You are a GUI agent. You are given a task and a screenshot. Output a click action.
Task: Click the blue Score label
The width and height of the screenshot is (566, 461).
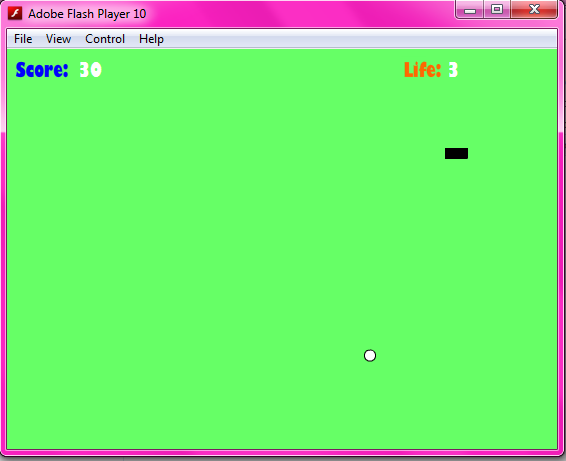(x=42, y=70)
